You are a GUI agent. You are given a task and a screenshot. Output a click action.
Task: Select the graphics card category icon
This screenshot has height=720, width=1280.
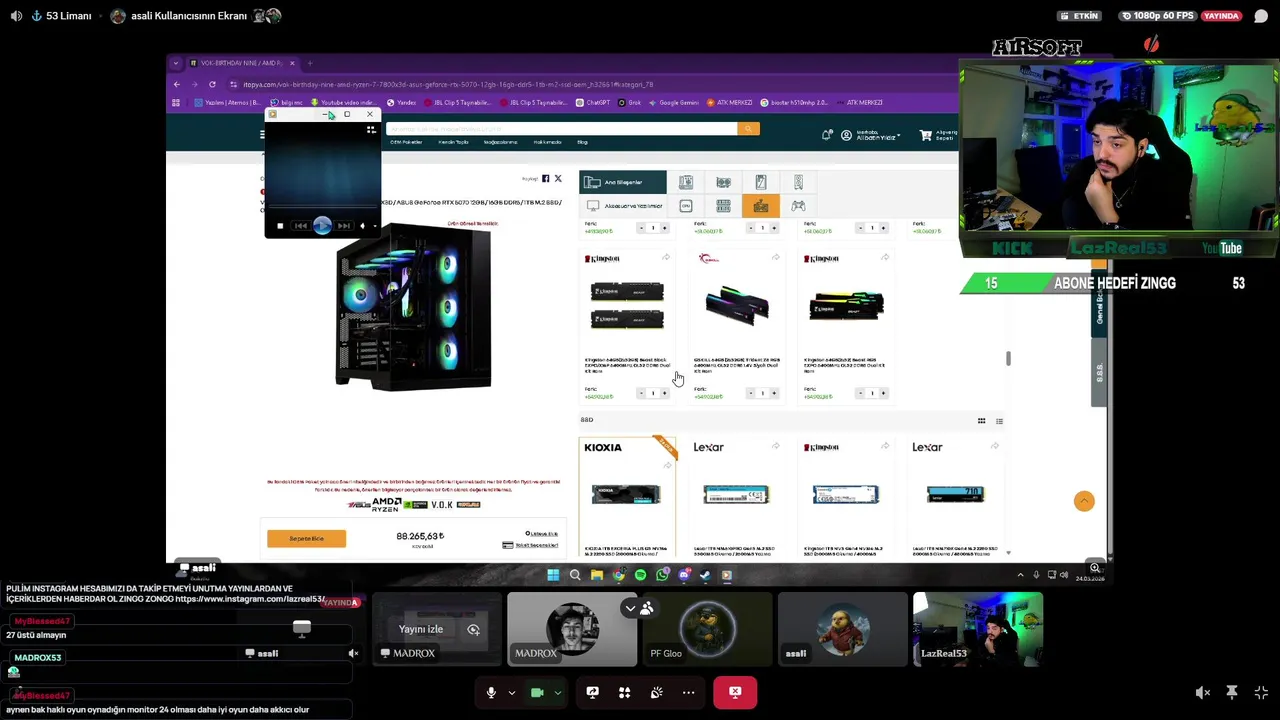723,182
